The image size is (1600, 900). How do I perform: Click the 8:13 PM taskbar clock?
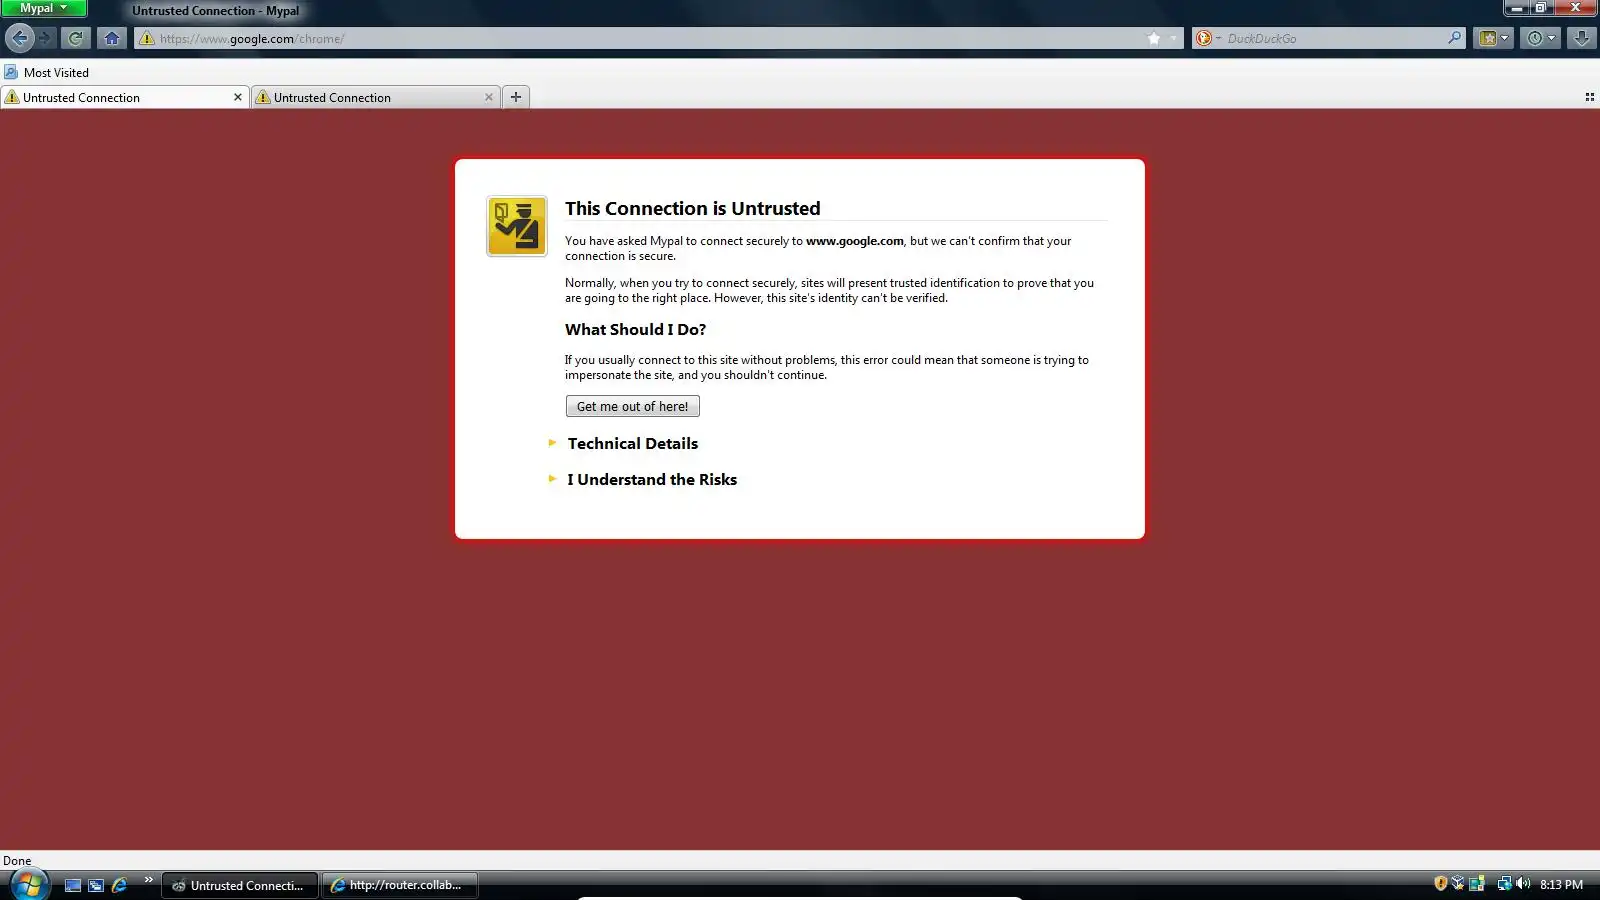click(x=1561, y=884)
